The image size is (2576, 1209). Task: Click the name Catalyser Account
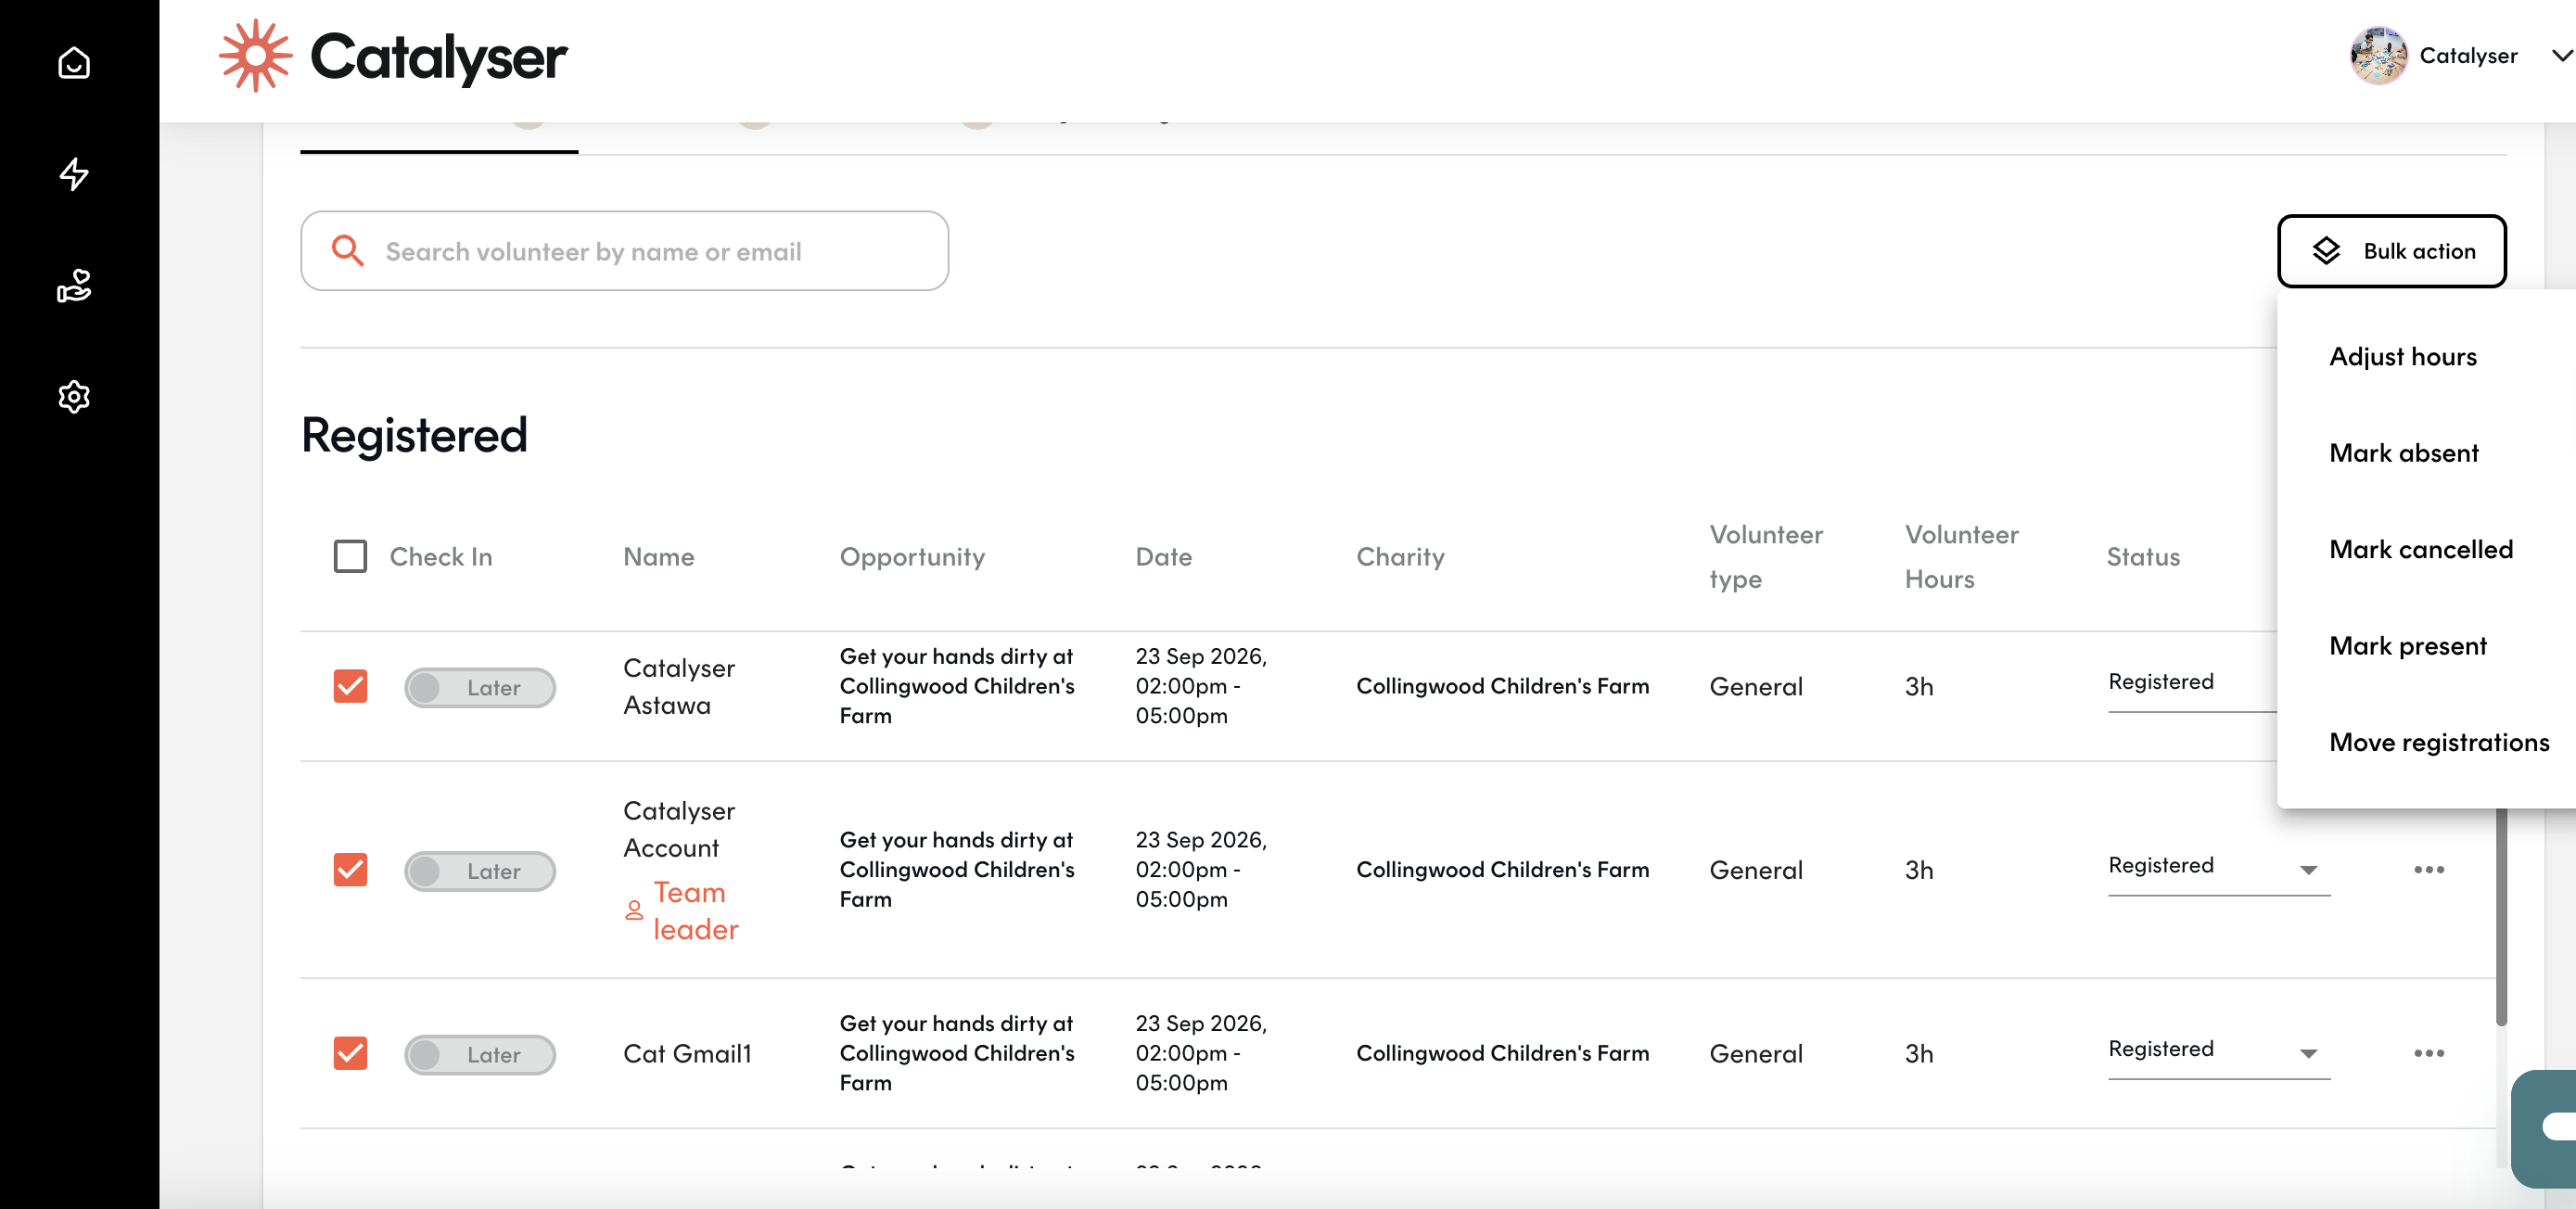pyautogui.click(x=679, y=829)
